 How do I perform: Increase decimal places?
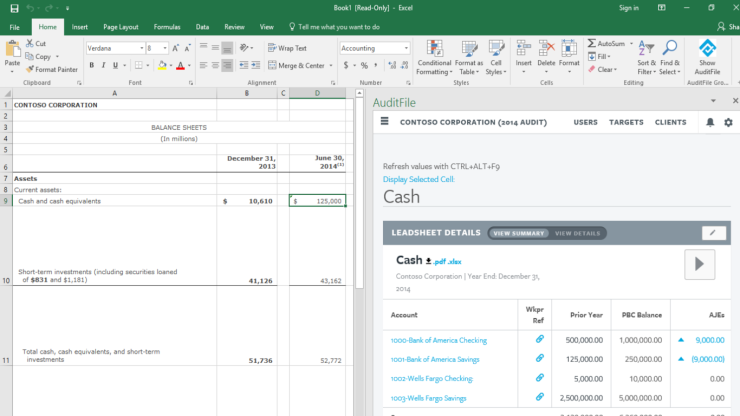[x=392, y=66]
